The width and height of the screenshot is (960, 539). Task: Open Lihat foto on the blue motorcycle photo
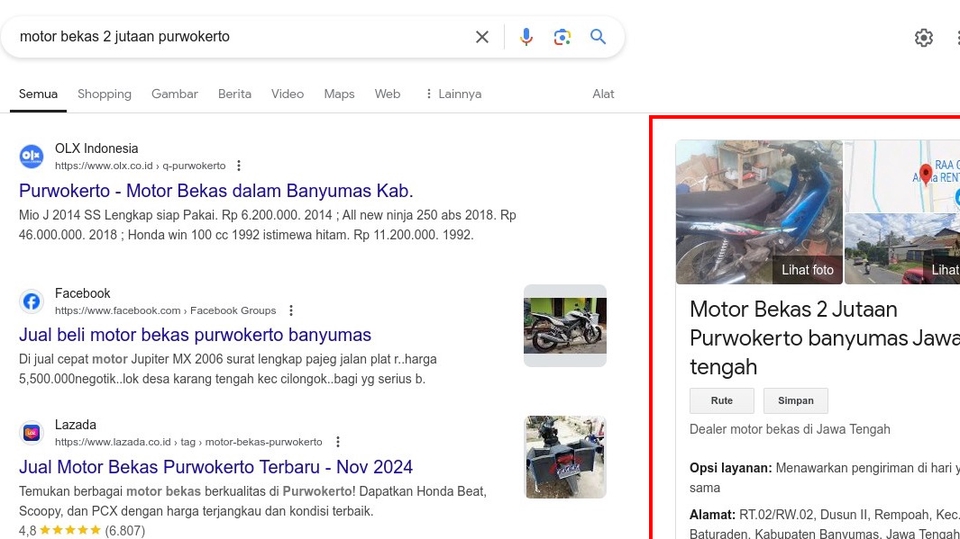coord(808,270)
